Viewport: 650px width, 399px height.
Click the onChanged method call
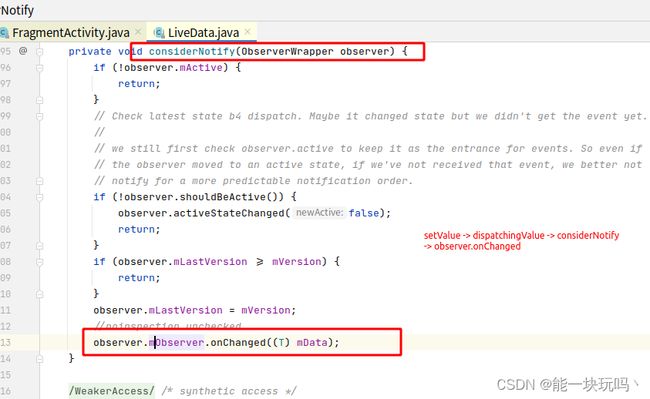coord(238,342)
